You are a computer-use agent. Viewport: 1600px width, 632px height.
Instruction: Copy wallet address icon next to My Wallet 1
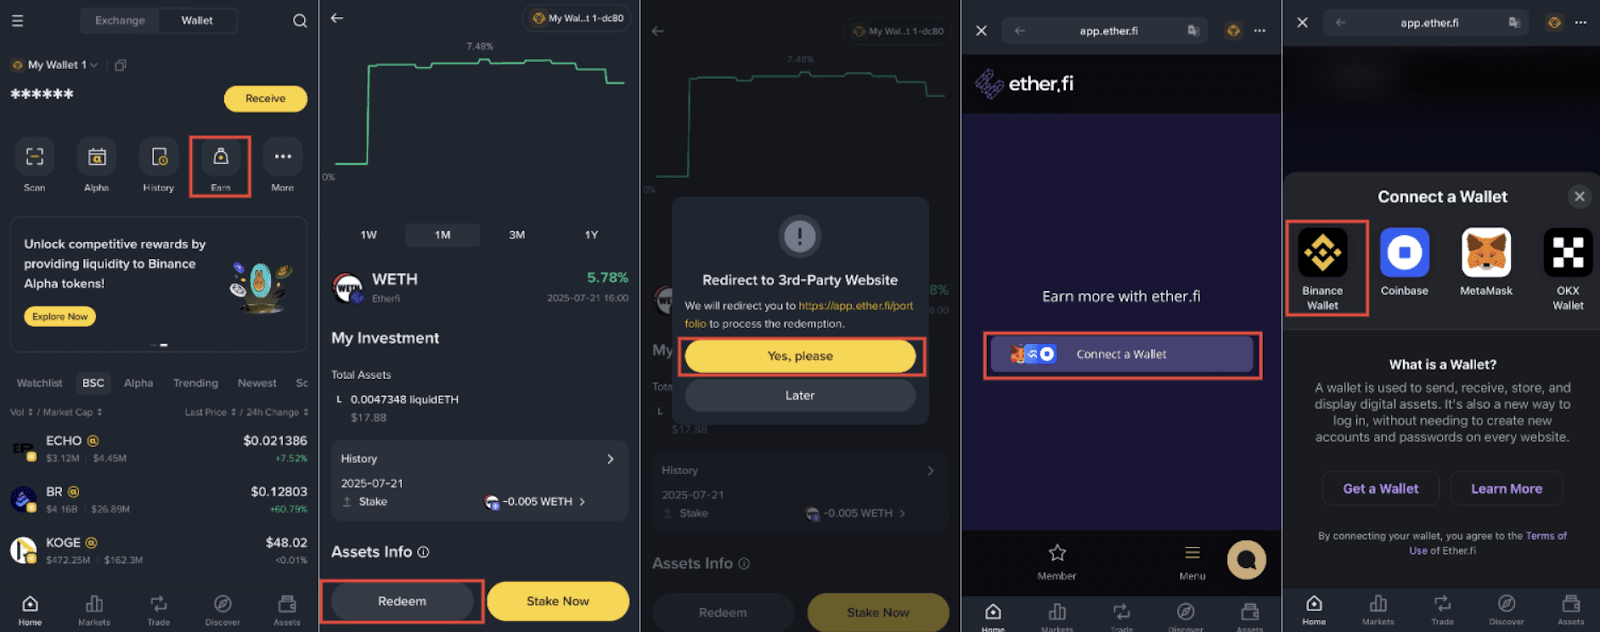click(x=120, y=65)
